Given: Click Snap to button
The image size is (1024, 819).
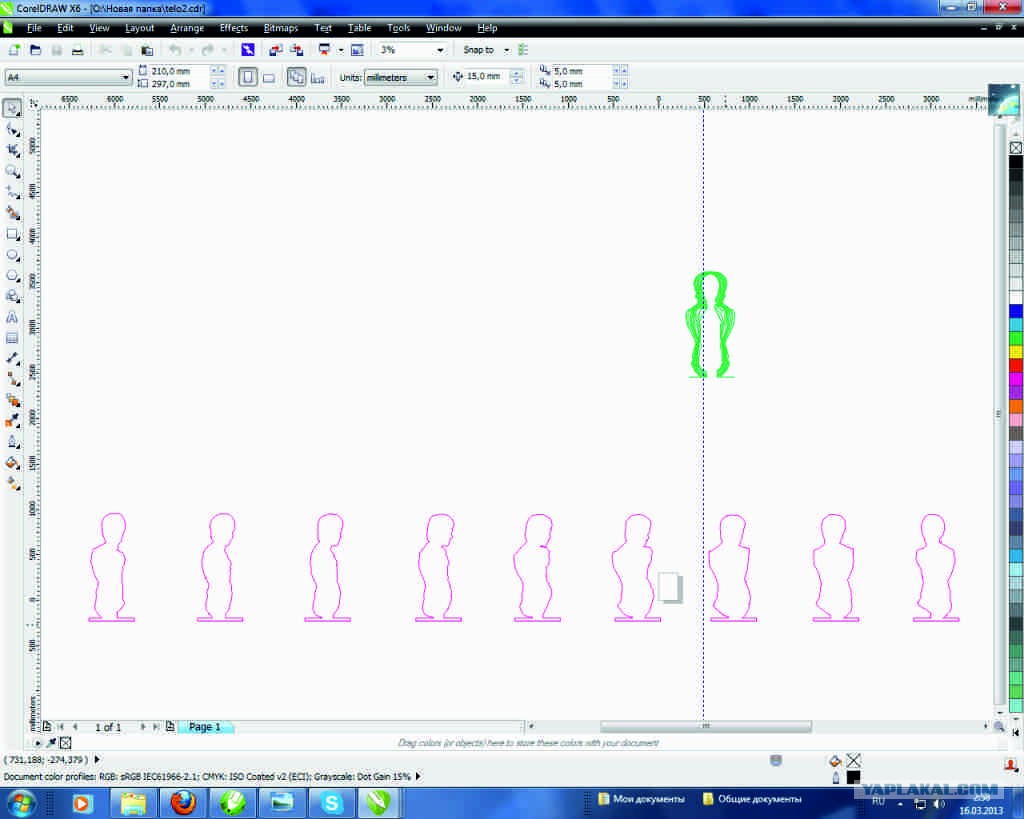Looking at the screenshot, I should pyautogui.click(x=479, y=50).
